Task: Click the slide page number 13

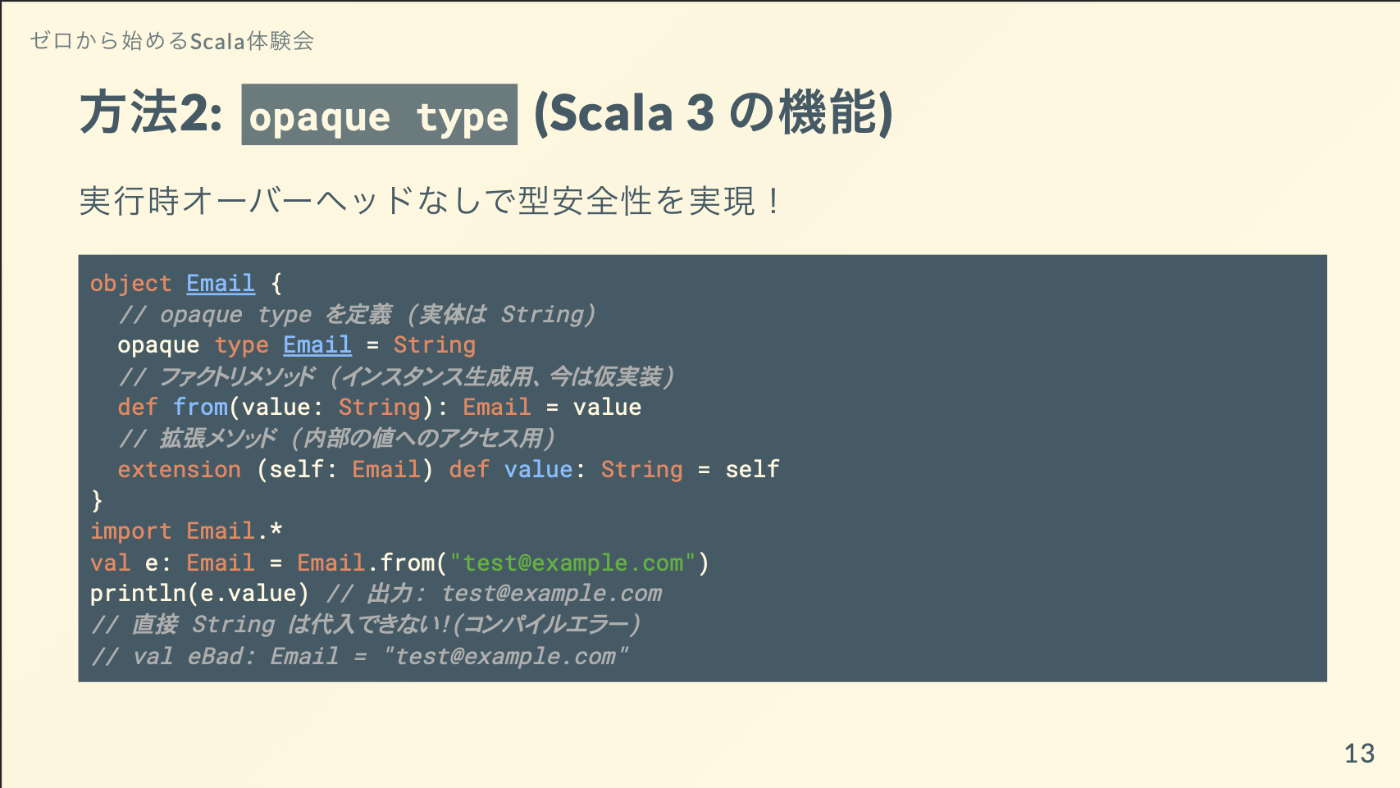Action: pos(1360,754)
